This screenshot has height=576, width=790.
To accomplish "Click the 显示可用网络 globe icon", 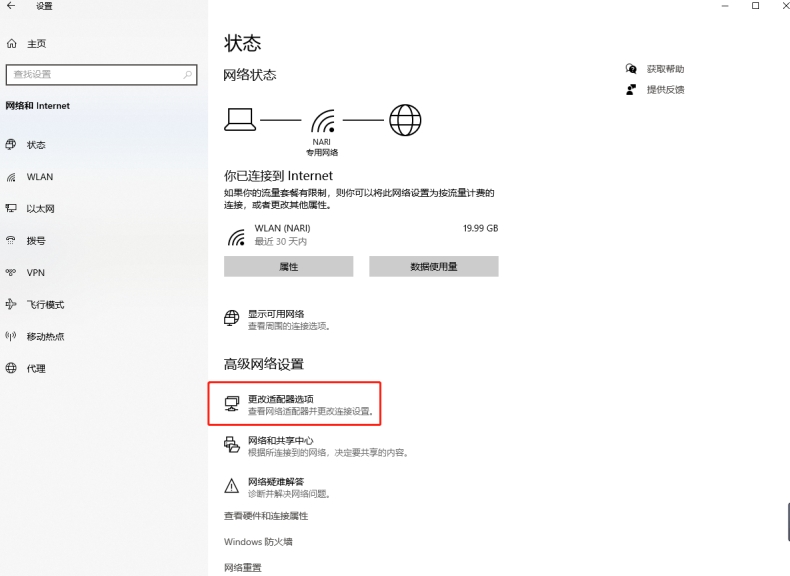I will coord(232,318).
